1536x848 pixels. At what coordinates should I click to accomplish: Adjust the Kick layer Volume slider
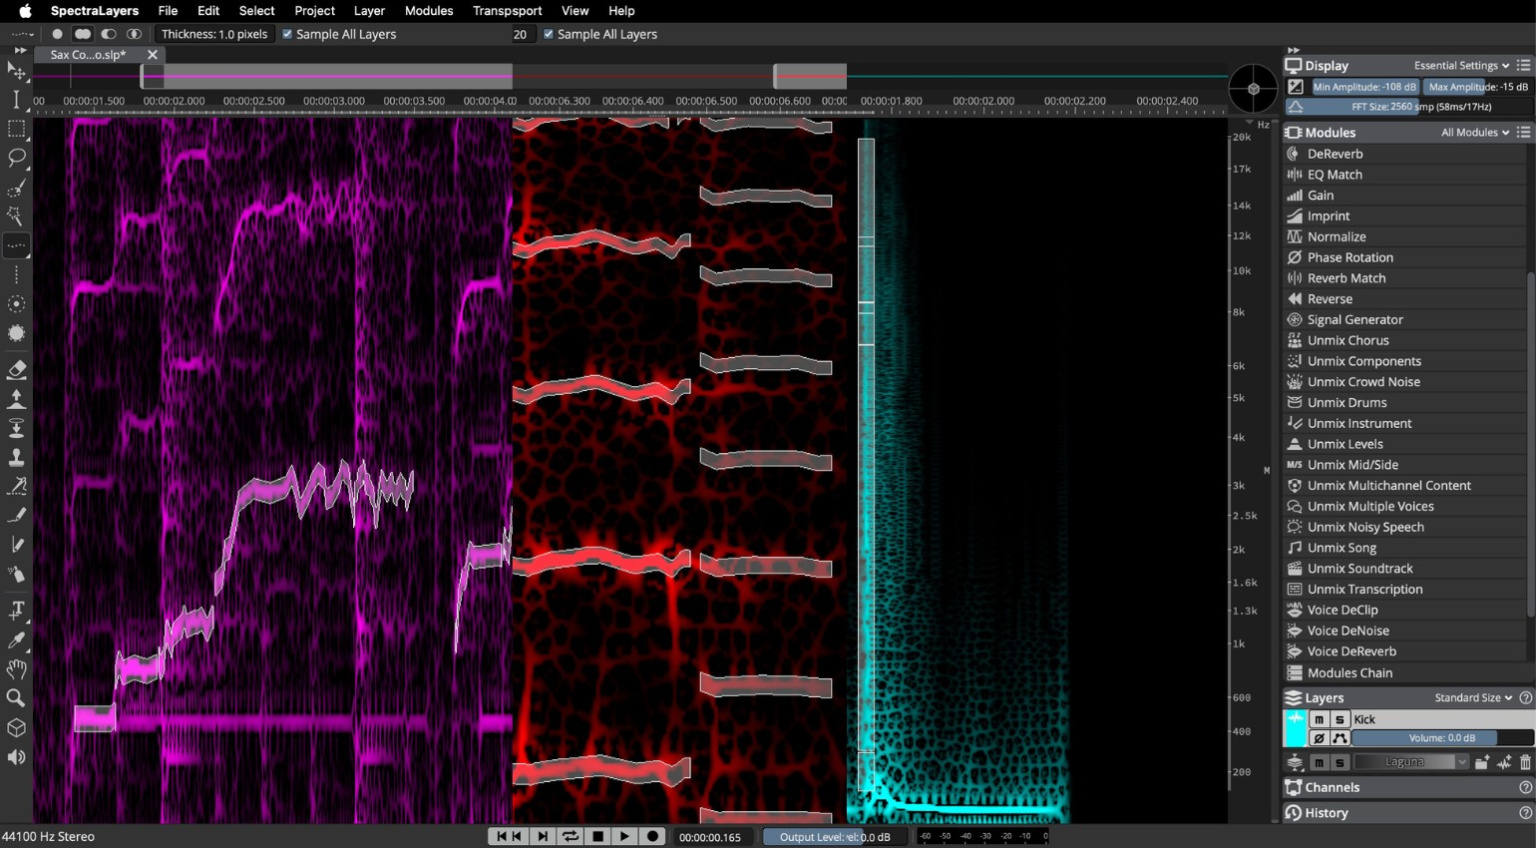click(x=1440, y=738)
